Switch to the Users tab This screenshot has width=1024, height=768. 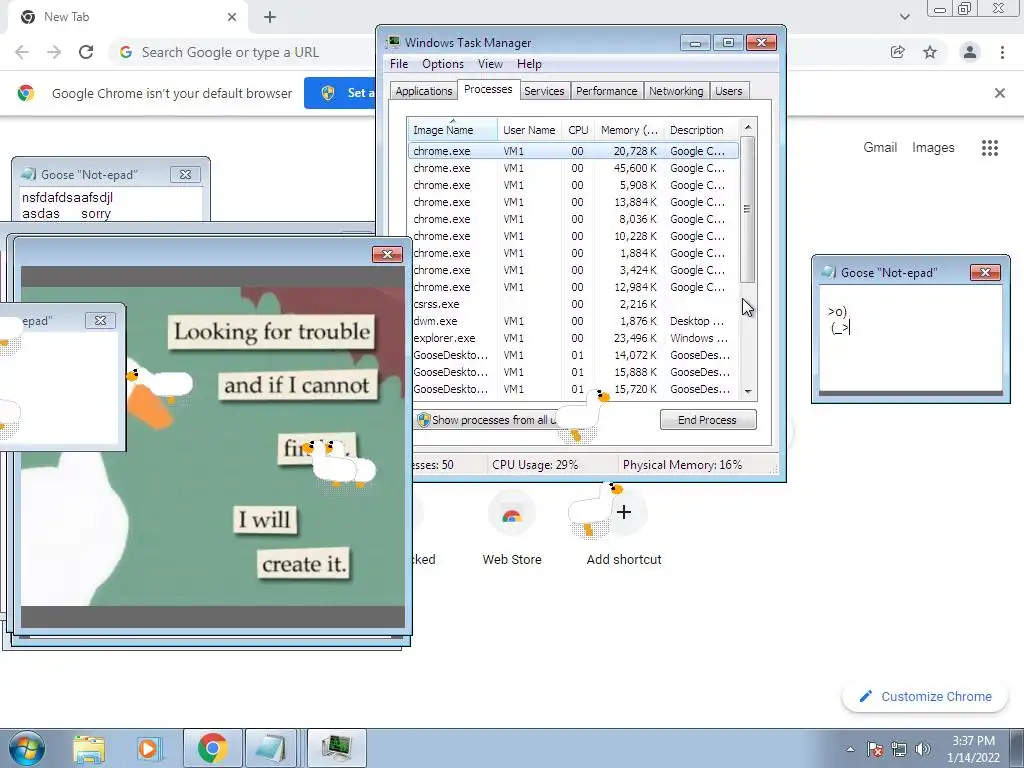[729, 91]
